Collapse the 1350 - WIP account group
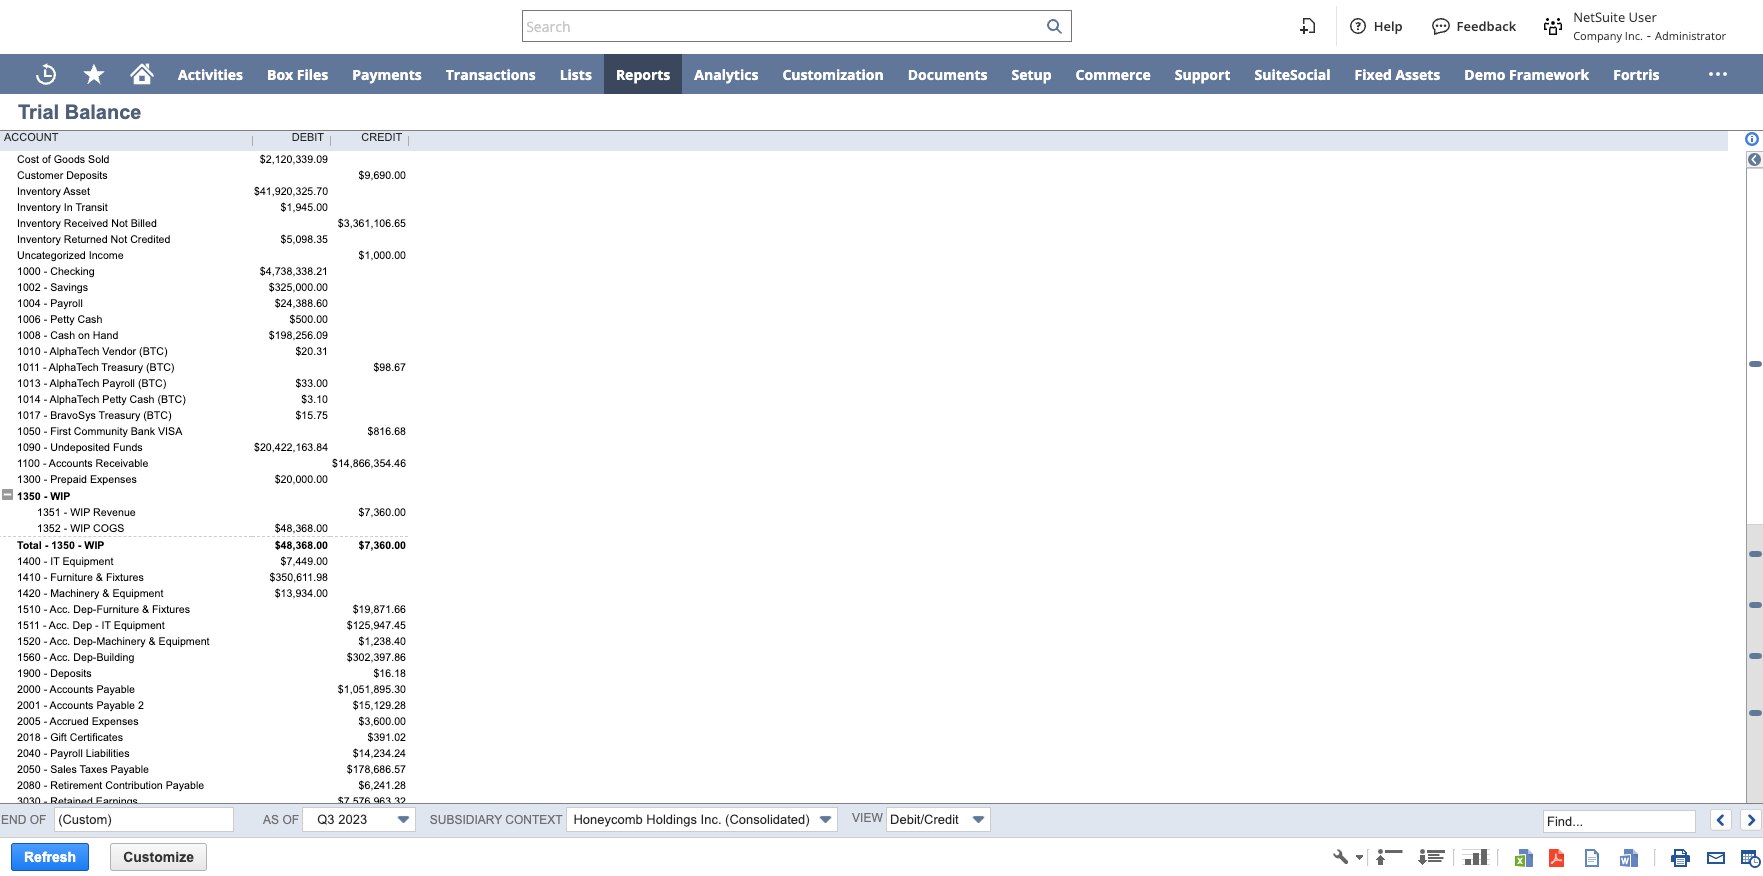 pos(8,495)
